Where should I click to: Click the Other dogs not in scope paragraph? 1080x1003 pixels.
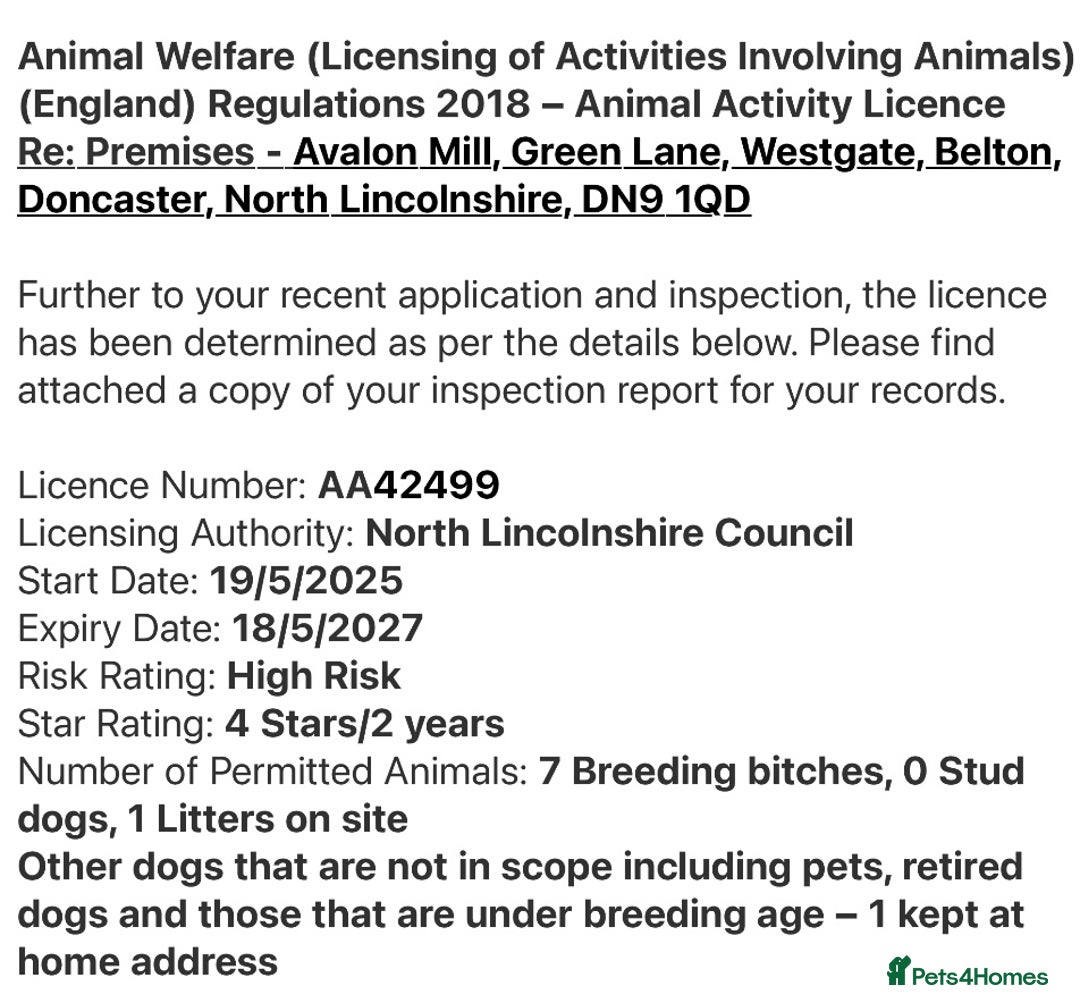point(520,914)
